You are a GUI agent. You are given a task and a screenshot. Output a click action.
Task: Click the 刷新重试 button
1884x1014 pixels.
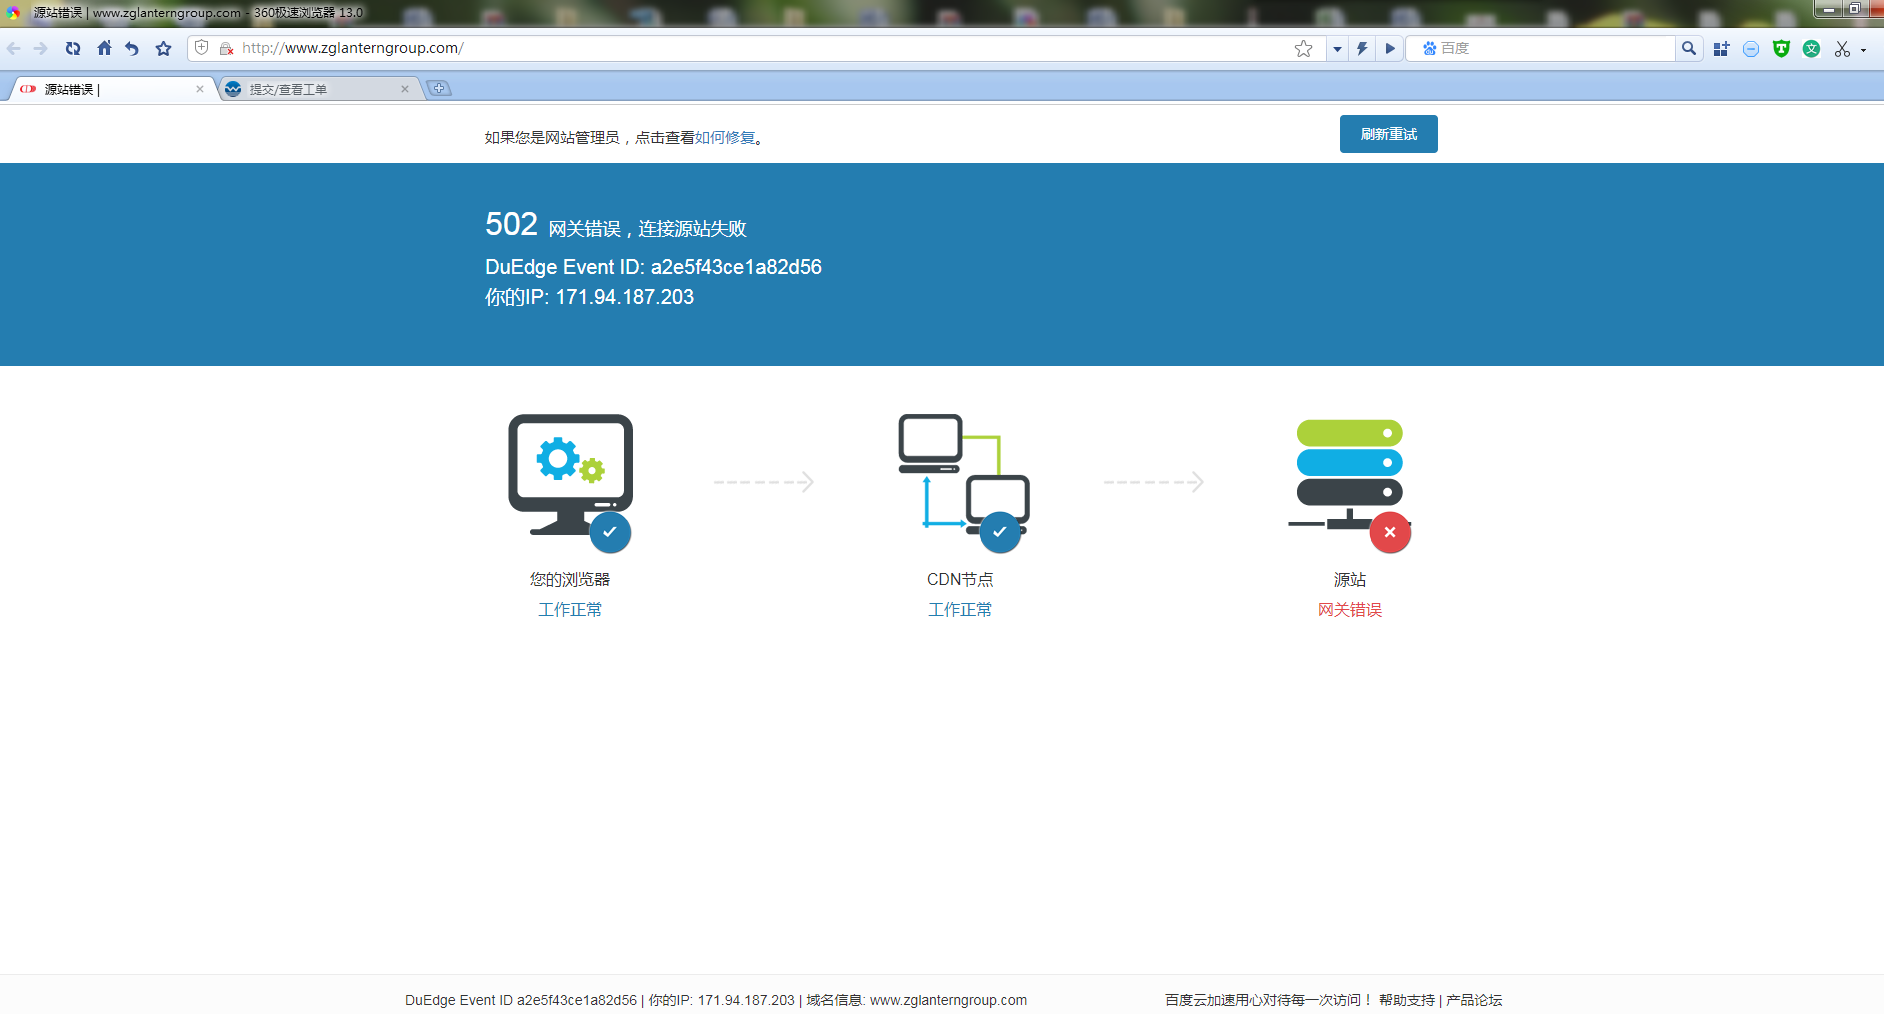tap(1388, 133)
